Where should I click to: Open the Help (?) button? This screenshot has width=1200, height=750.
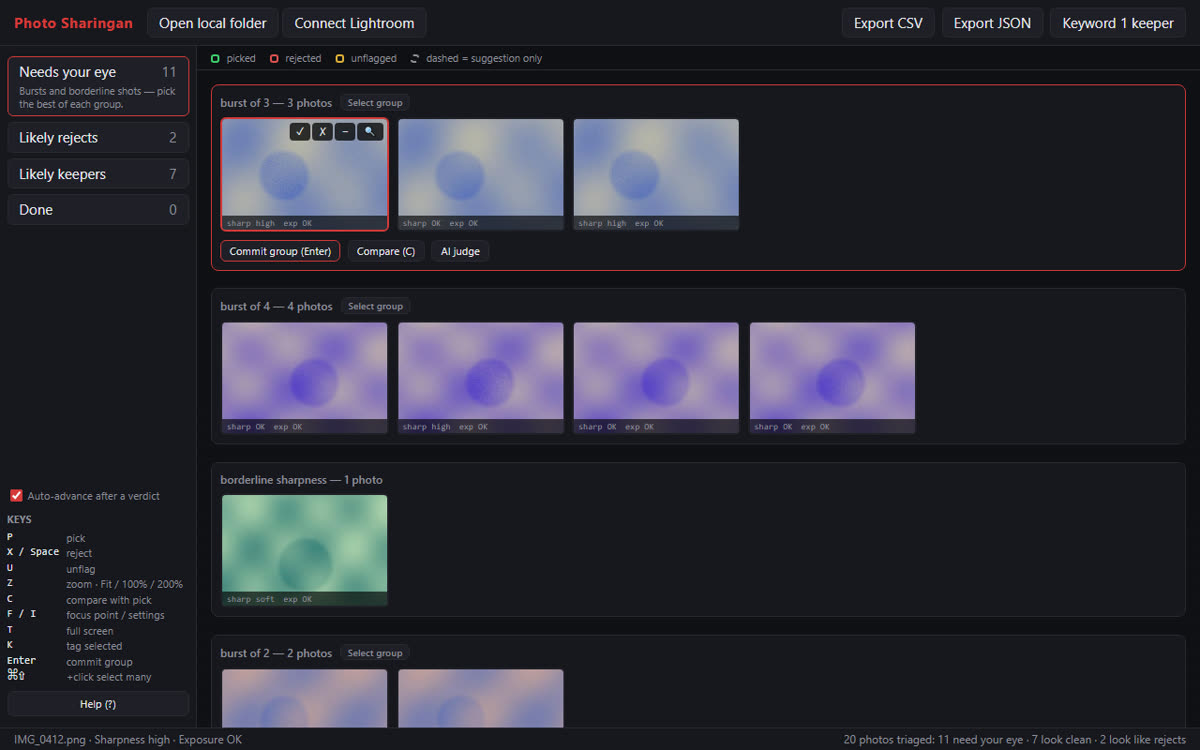click(98, 704)
